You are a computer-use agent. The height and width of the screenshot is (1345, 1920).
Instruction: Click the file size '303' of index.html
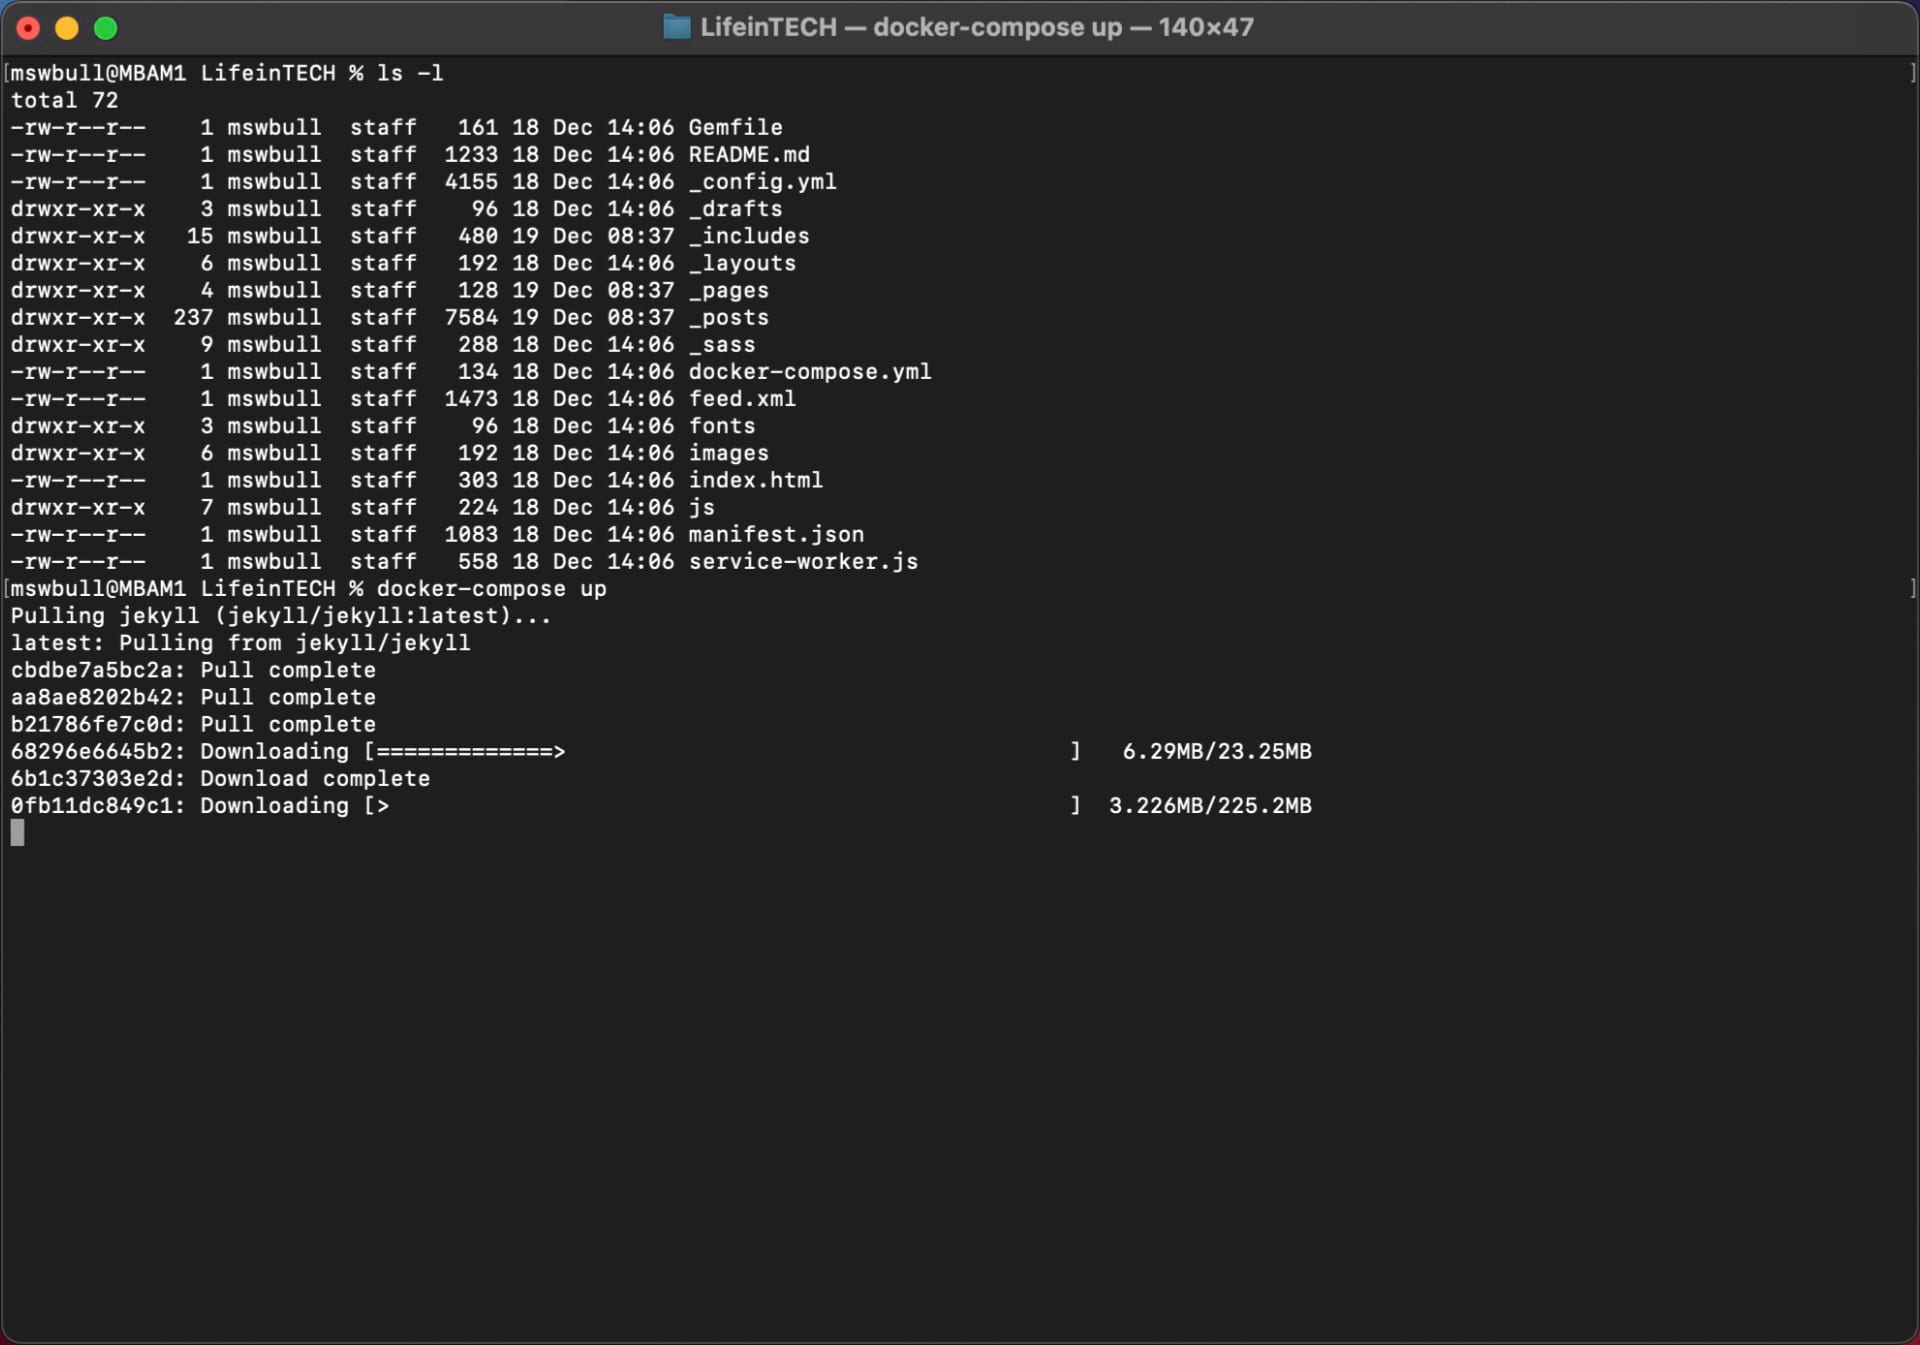(478, 480)
